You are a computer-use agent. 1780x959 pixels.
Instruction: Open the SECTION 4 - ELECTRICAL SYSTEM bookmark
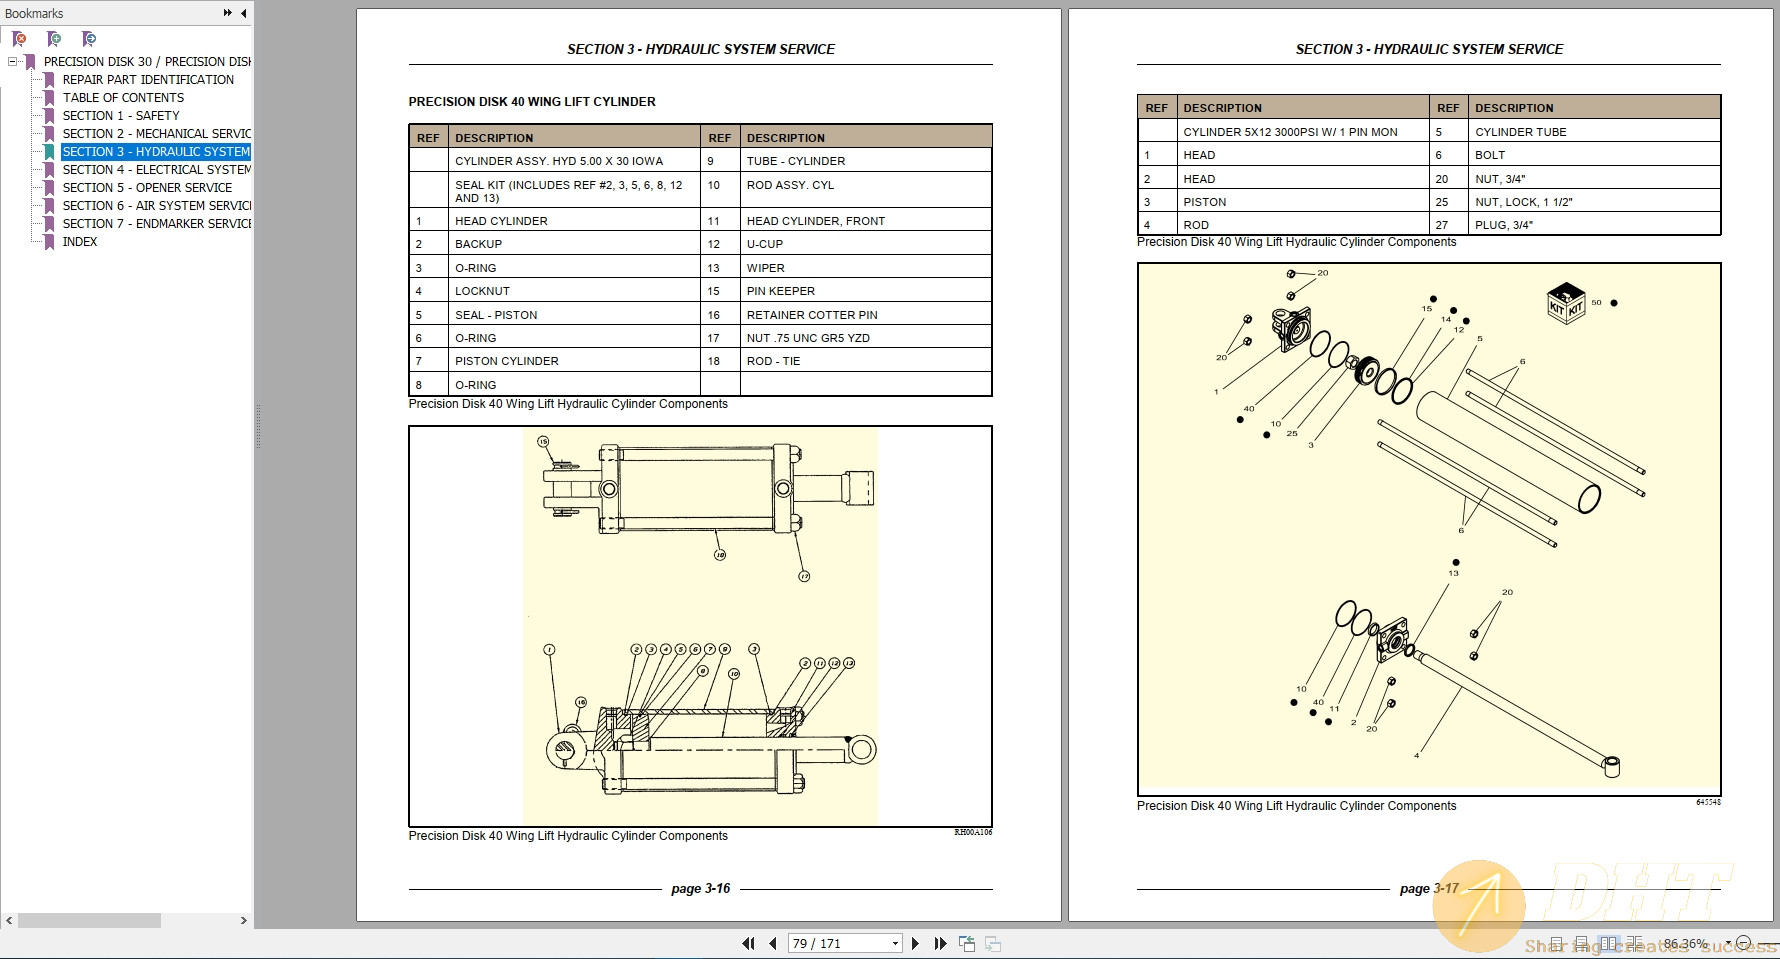[156, 170]
